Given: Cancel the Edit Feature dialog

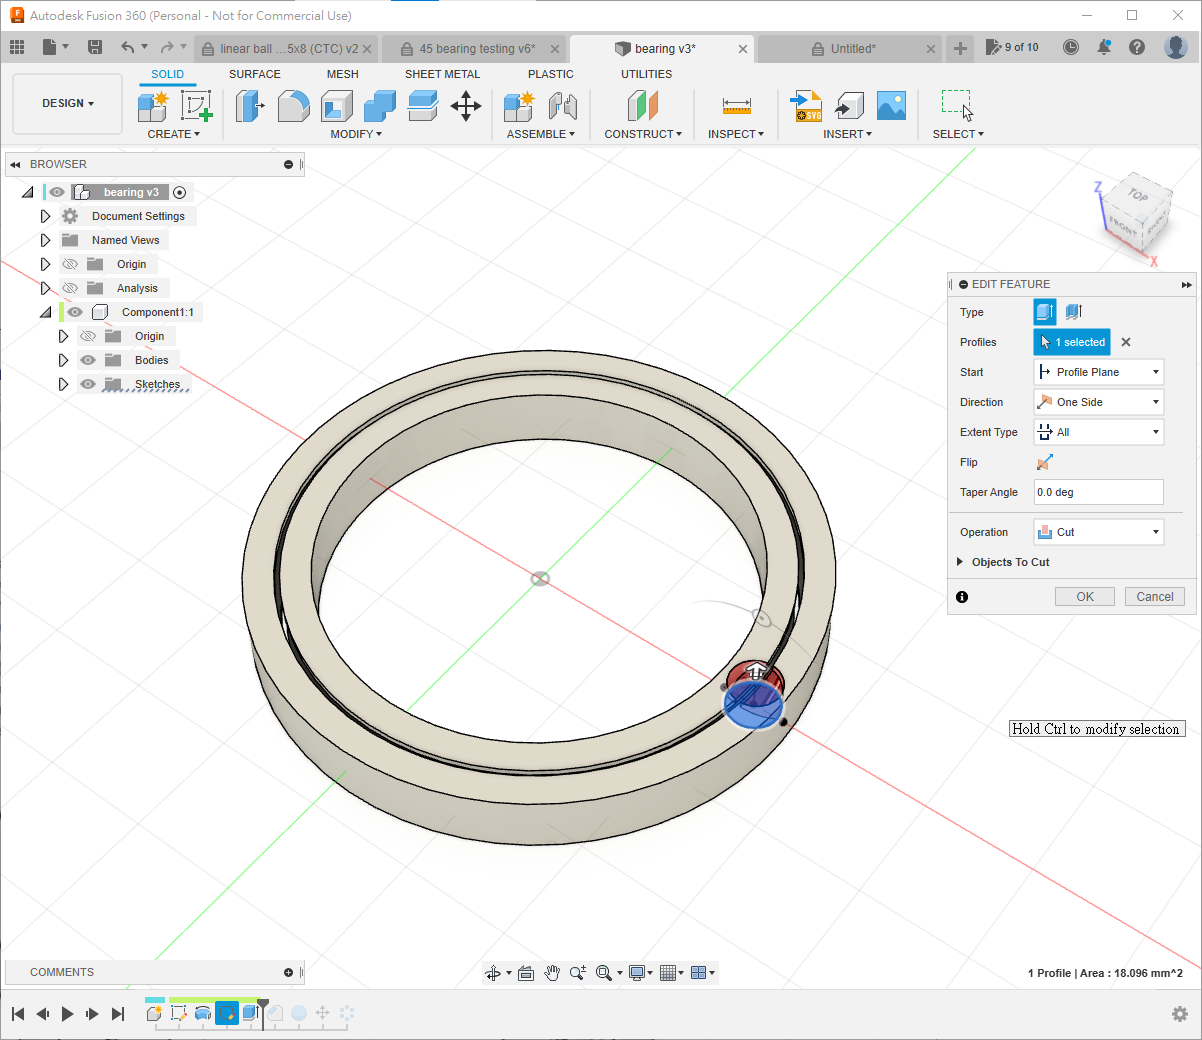Looking at the screenshot, I should [x=1155, y=597].
